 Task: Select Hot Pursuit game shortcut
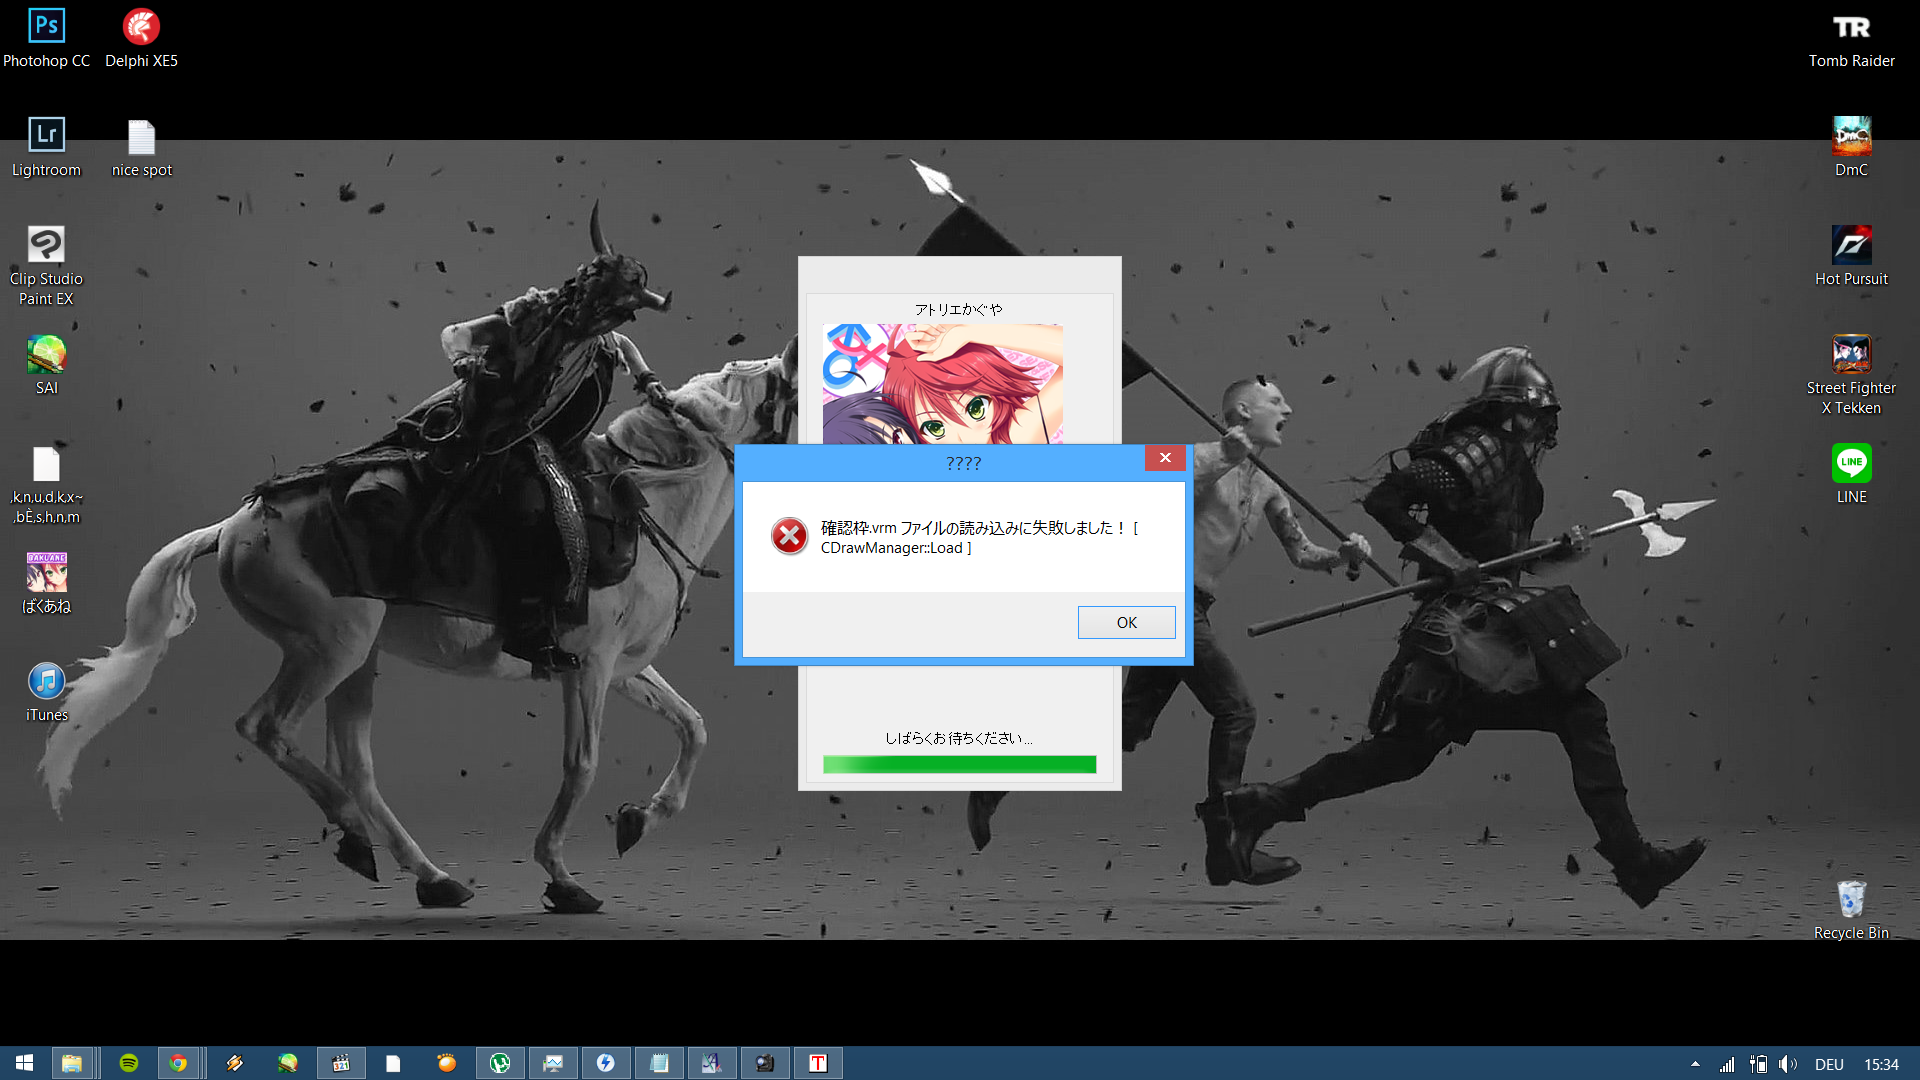tap(1851, 245)
